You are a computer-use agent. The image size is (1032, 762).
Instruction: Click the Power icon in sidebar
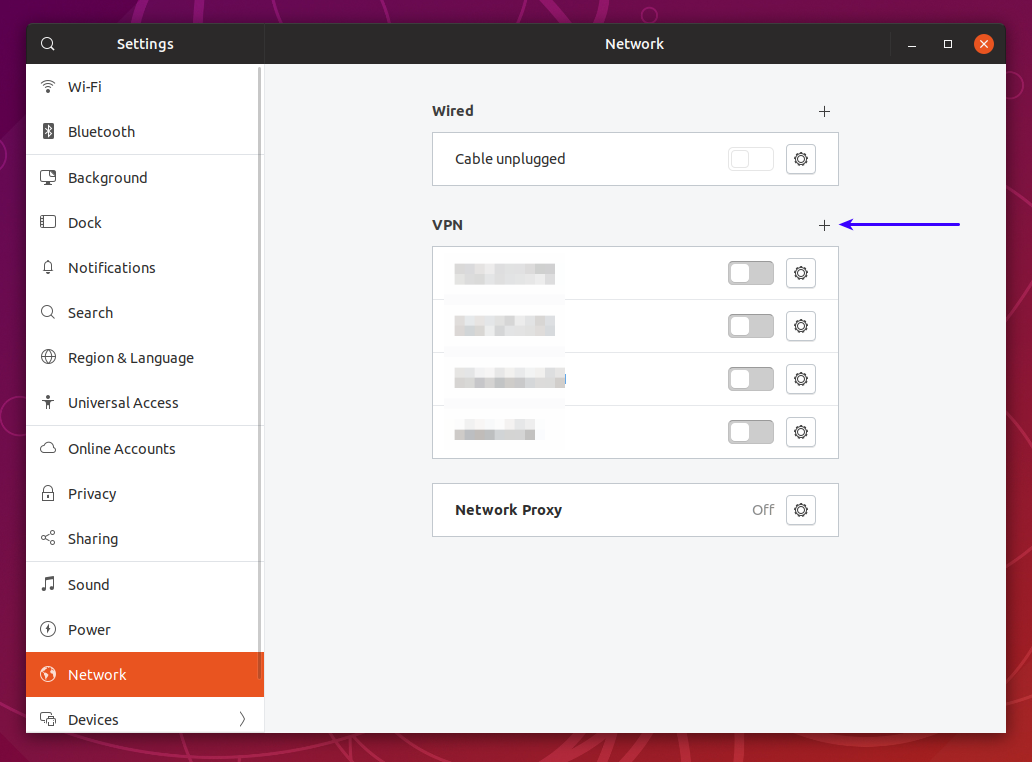click(x=48, y=629)
